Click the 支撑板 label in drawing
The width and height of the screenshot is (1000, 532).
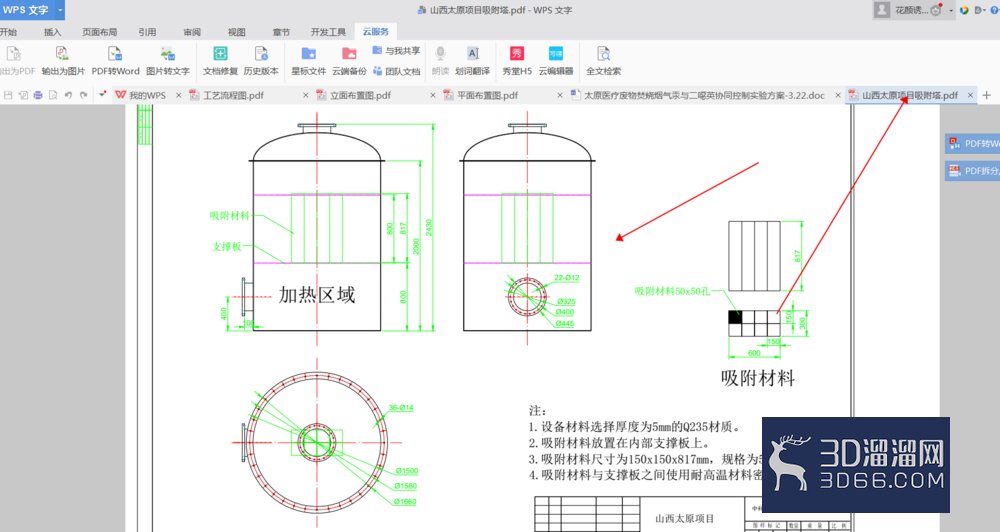tap(227, 246)
